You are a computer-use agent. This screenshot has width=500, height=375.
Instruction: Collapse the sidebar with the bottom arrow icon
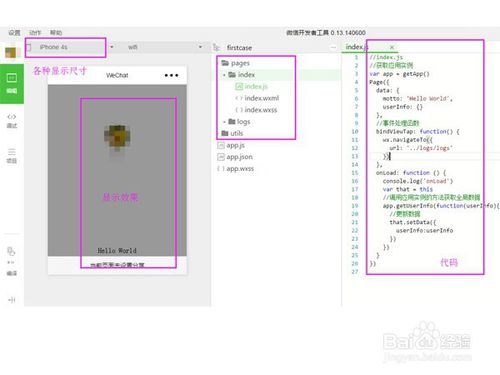12,300
